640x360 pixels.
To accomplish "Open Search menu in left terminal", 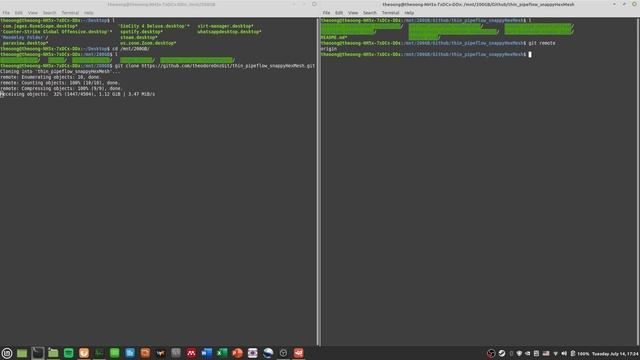I will tap(49, 13).
